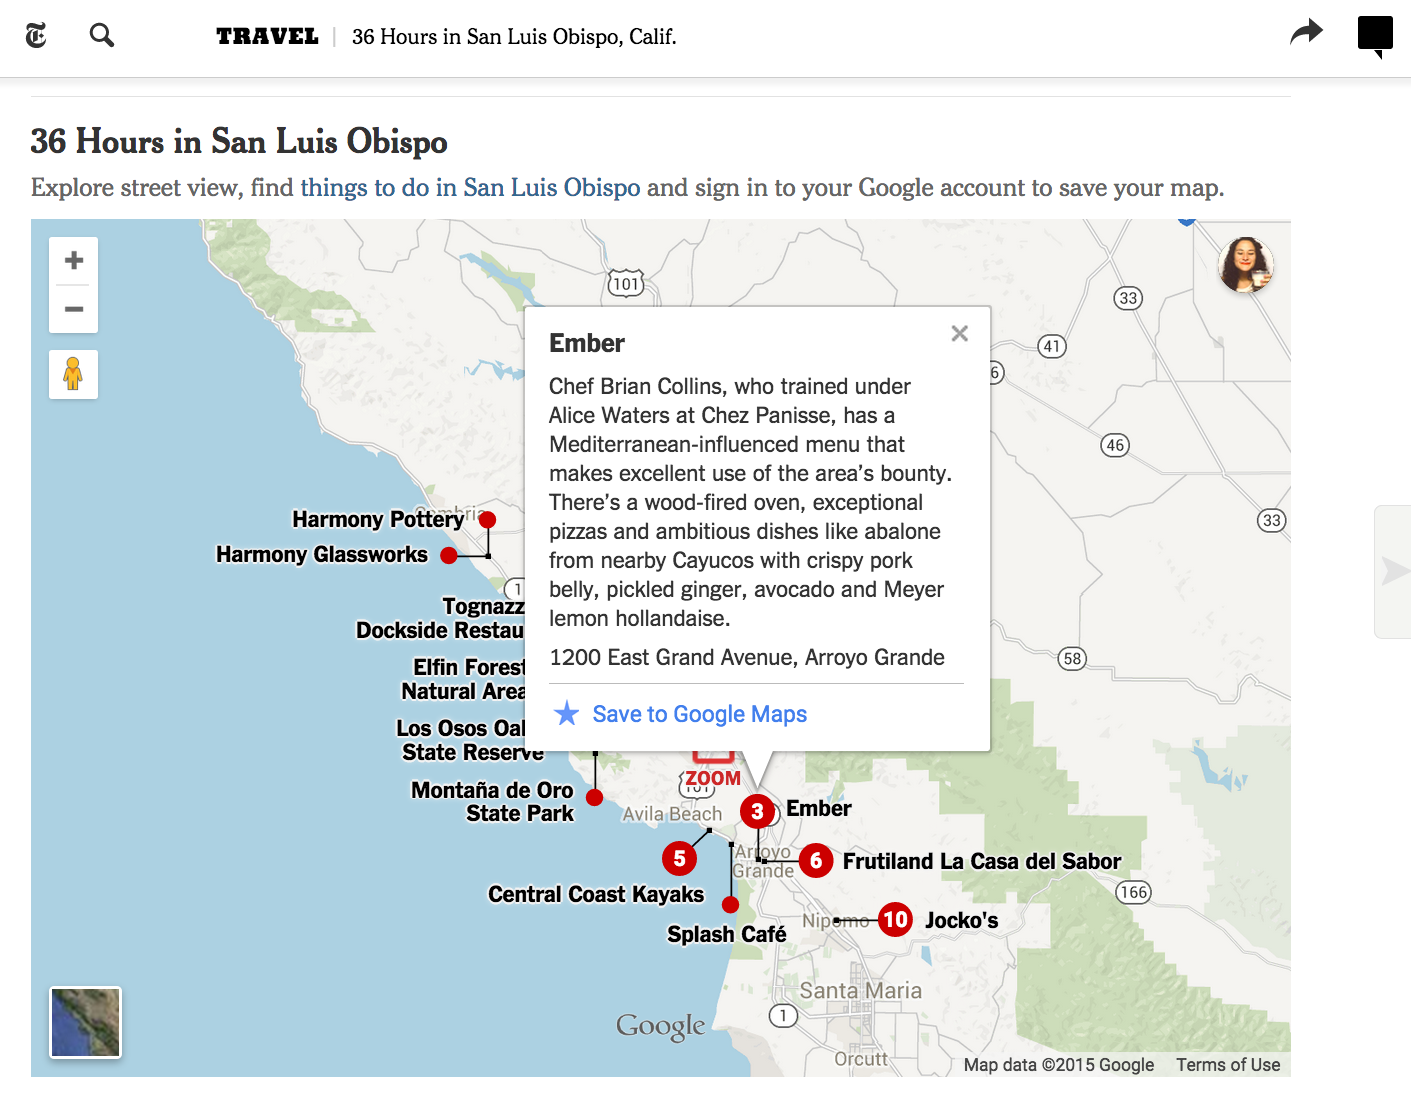The image size is (1411, 1099).
Task: Click the Harmony Glassworks red dot marker
Action: click(x=449, y=555)
